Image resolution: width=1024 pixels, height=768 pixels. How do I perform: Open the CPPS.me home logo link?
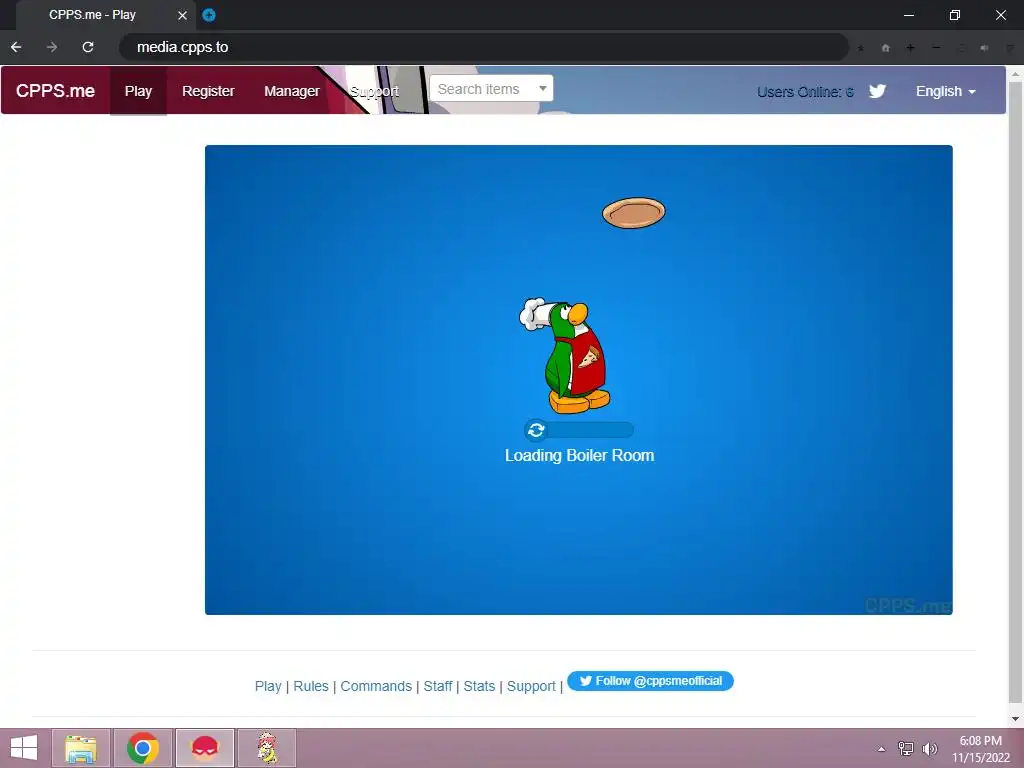(x=56, y=91)
